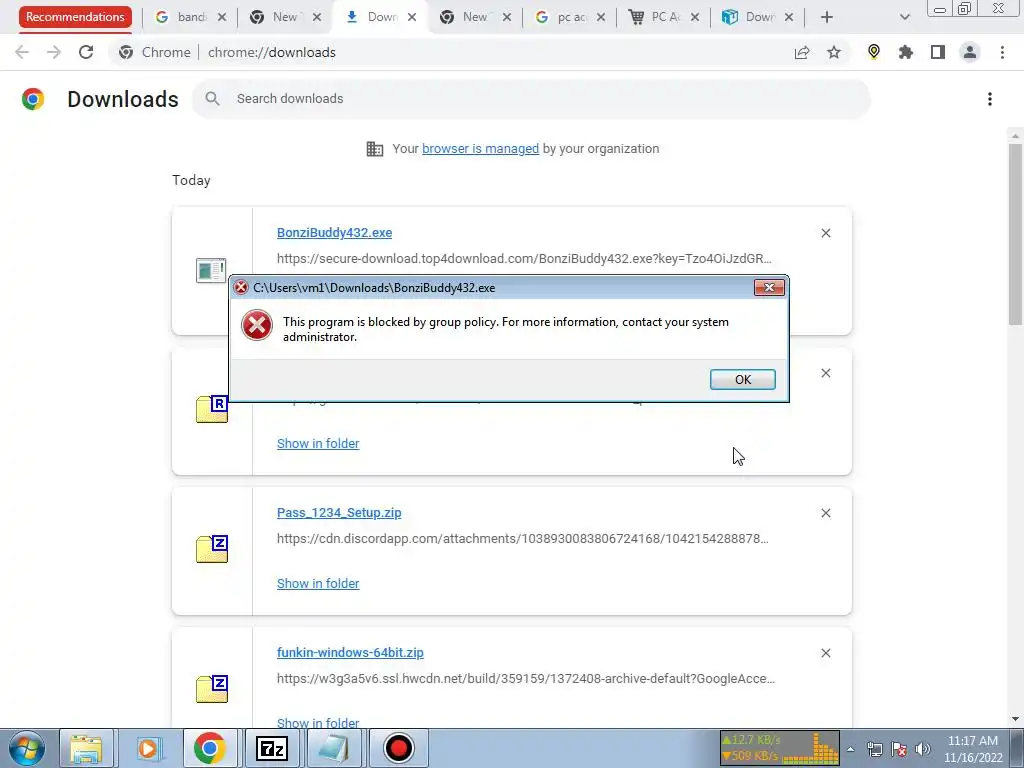Remove Pass_1234_Setup.zip from downloads list
Screen dimensions: 1024x768
[x=825, y=513]
